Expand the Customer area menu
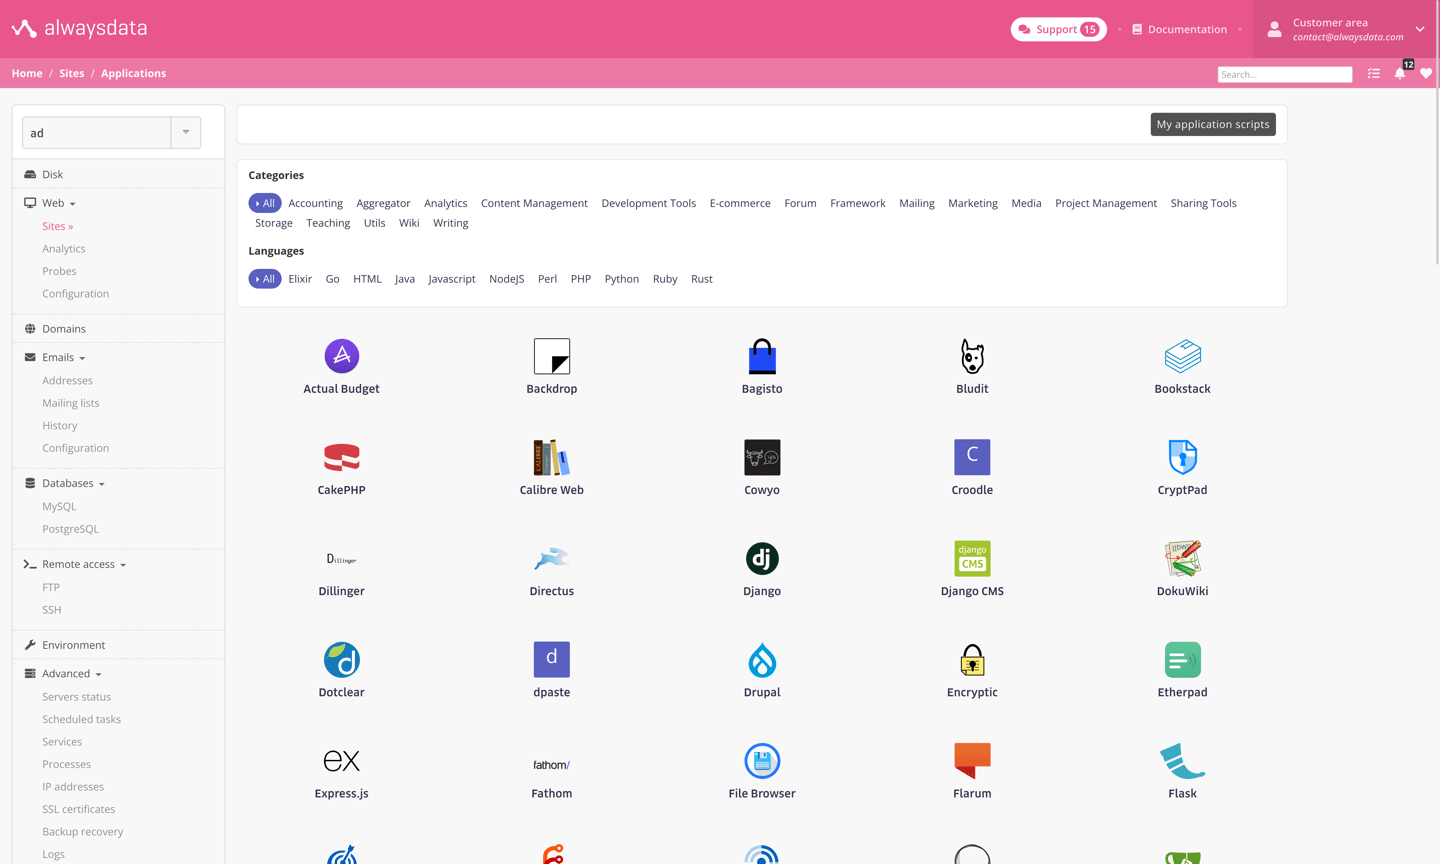Viewport: 1440px width, 864px height. point(1346,29)
